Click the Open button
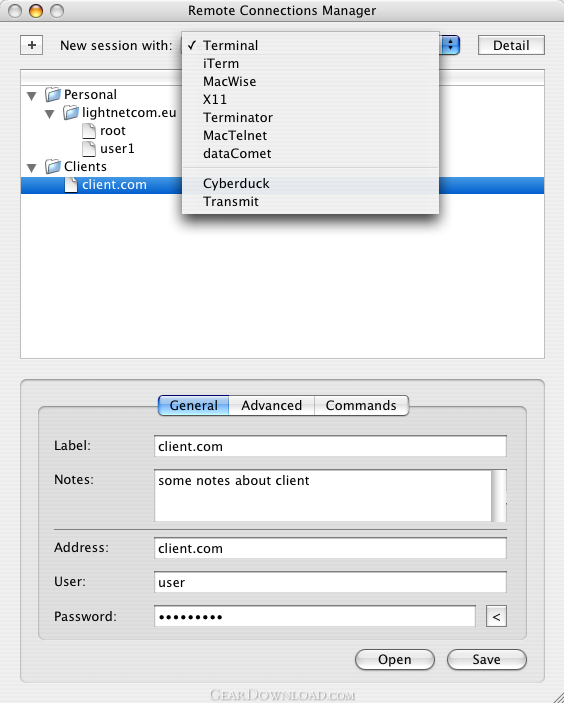 pos(395,660)
